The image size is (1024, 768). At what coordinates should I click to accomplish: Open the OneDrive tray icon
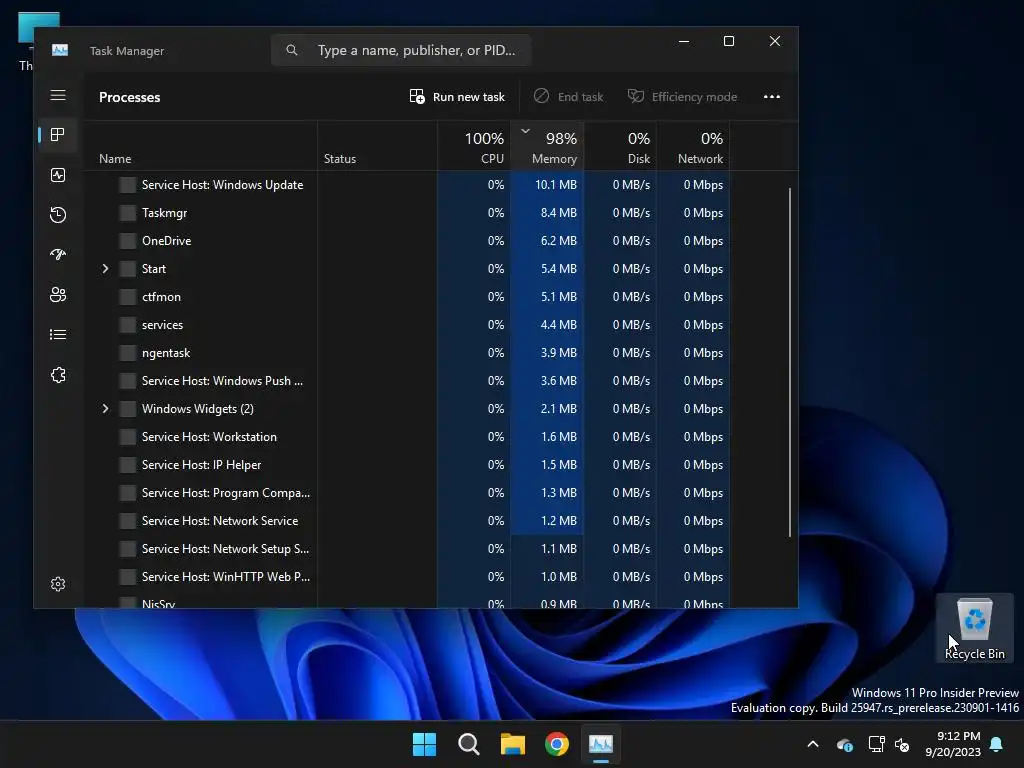844,744
